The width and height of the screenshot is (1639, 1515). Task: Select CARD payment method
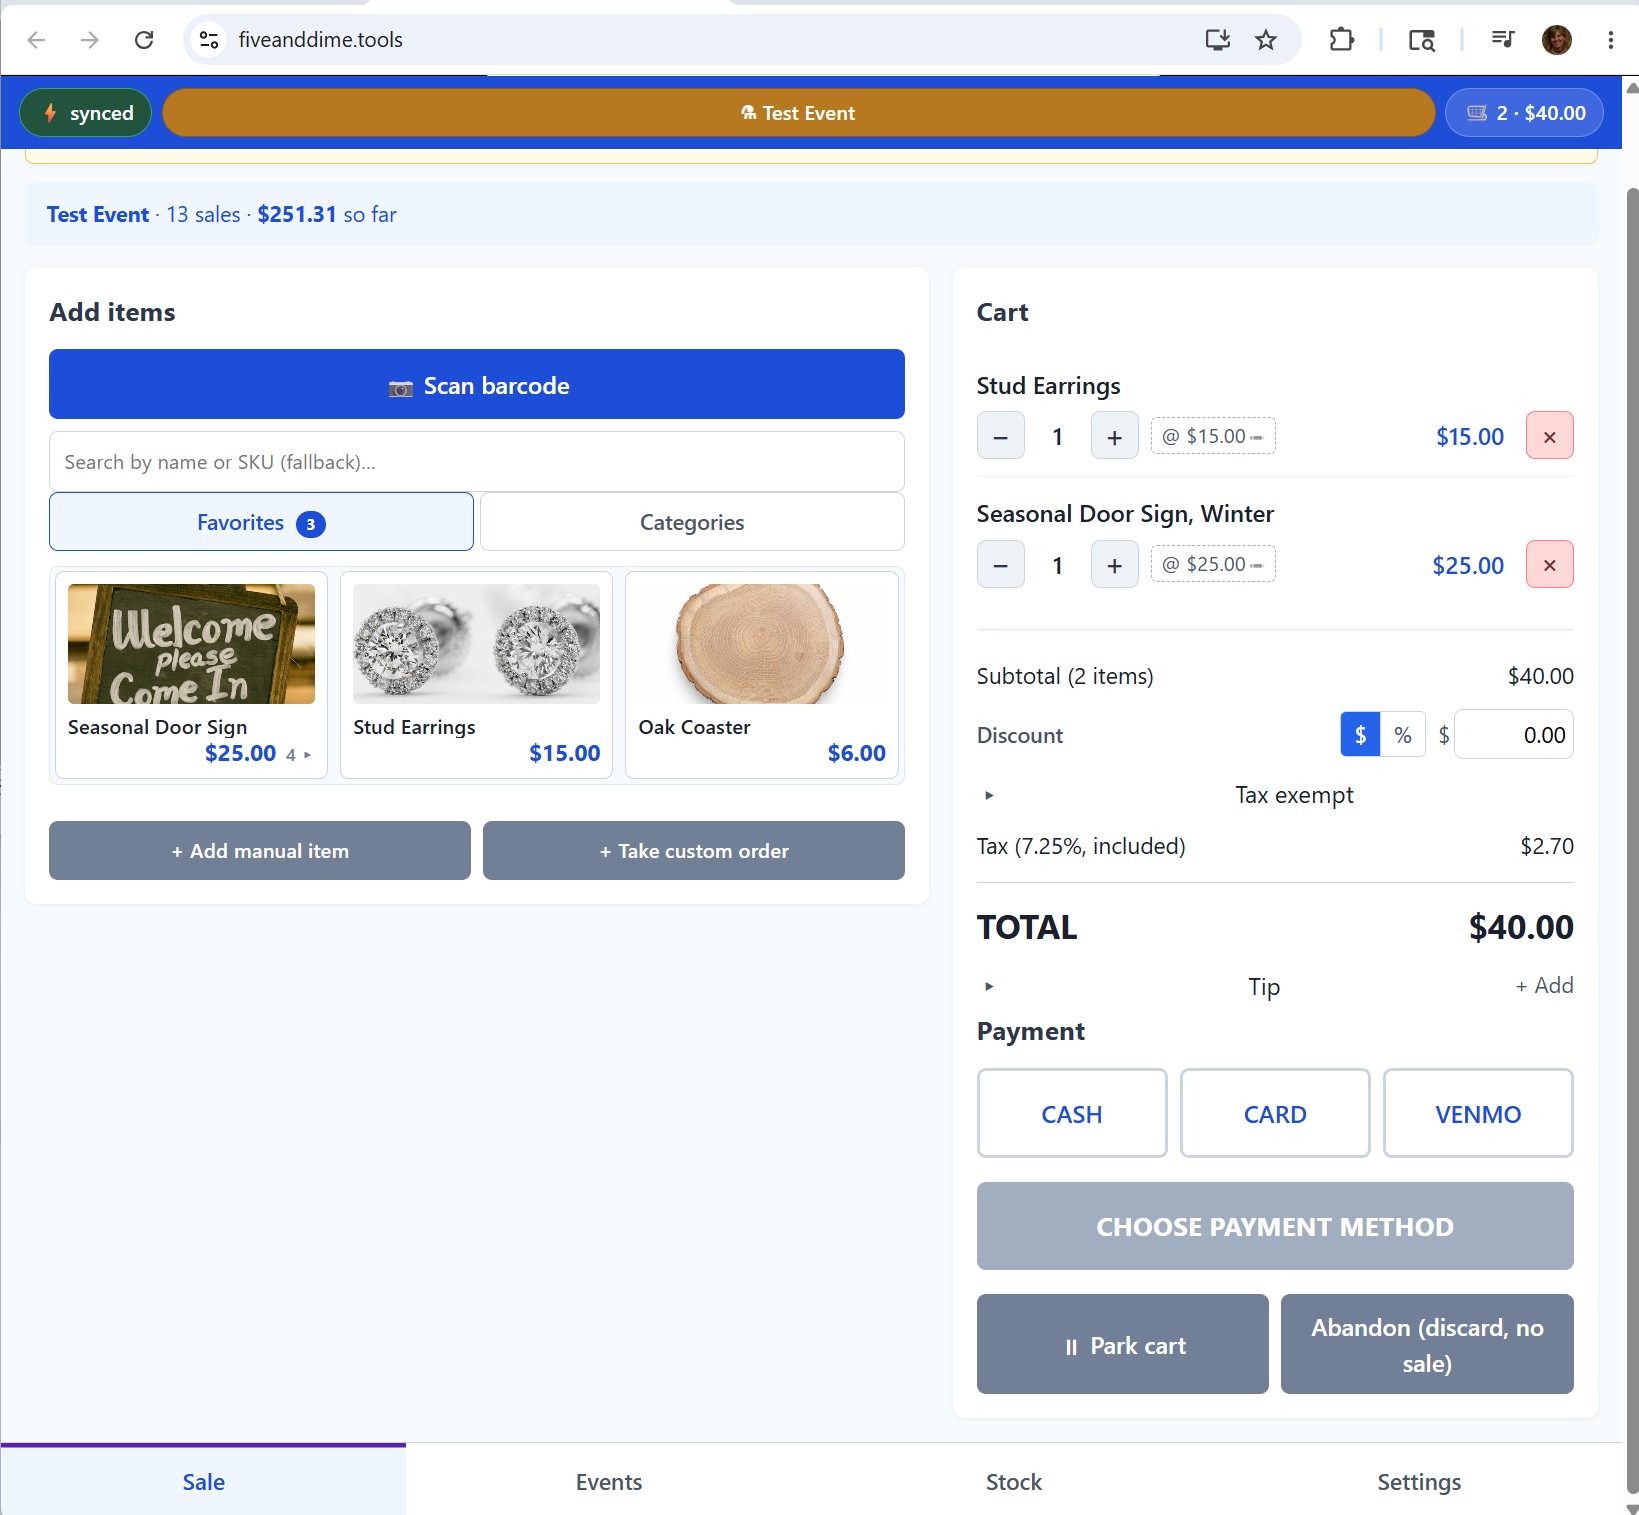[1275, 1114]
